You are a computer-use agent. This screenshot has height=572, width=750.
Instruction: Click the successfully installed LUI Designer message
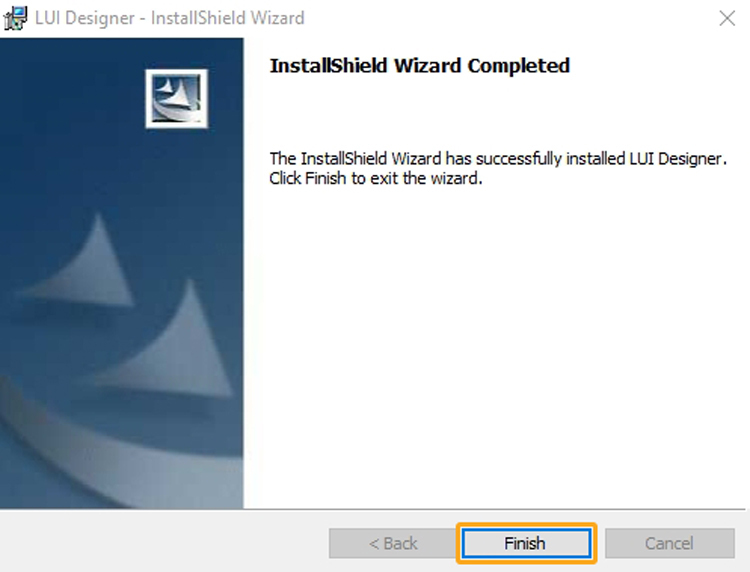498,158
